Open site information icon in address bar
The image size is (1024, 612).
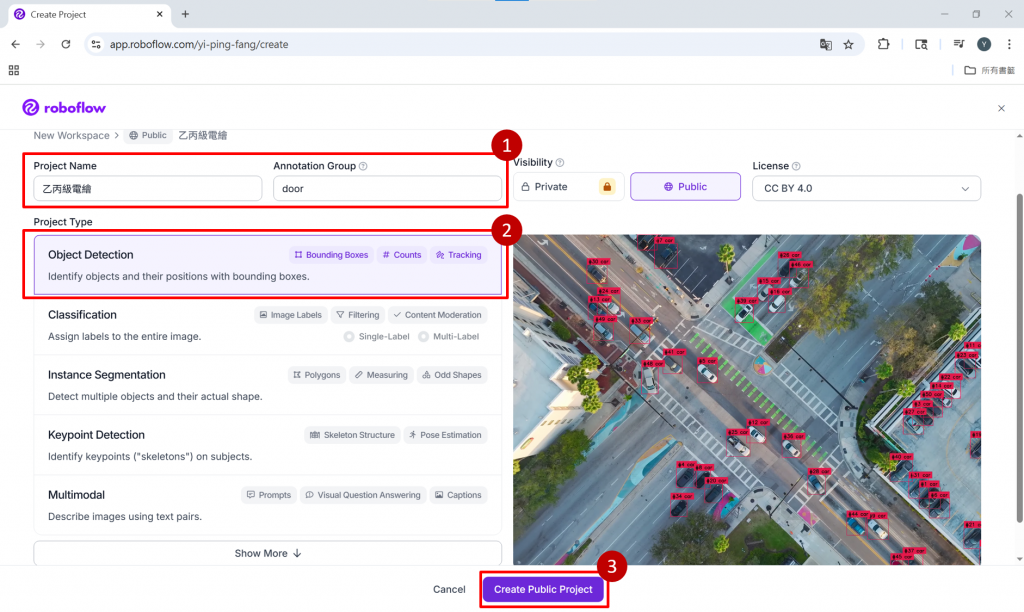pos(96,44)
